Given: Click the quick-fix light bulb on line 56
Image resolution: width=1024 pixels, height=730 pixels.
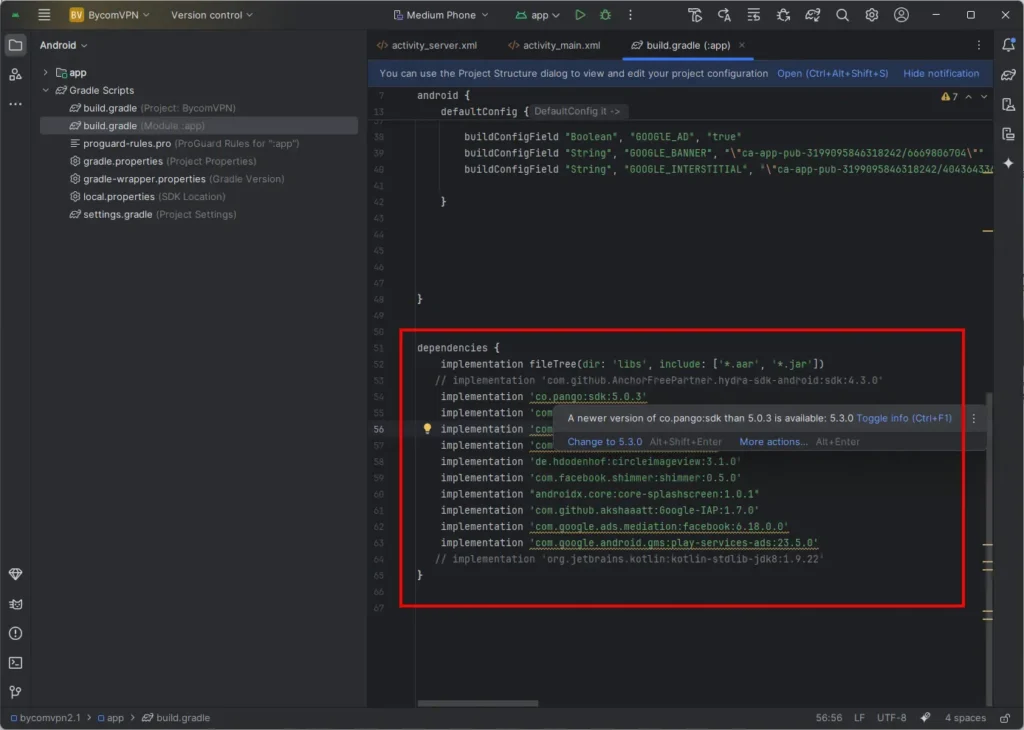Looking at the screenshot, I should coord(427,428).
